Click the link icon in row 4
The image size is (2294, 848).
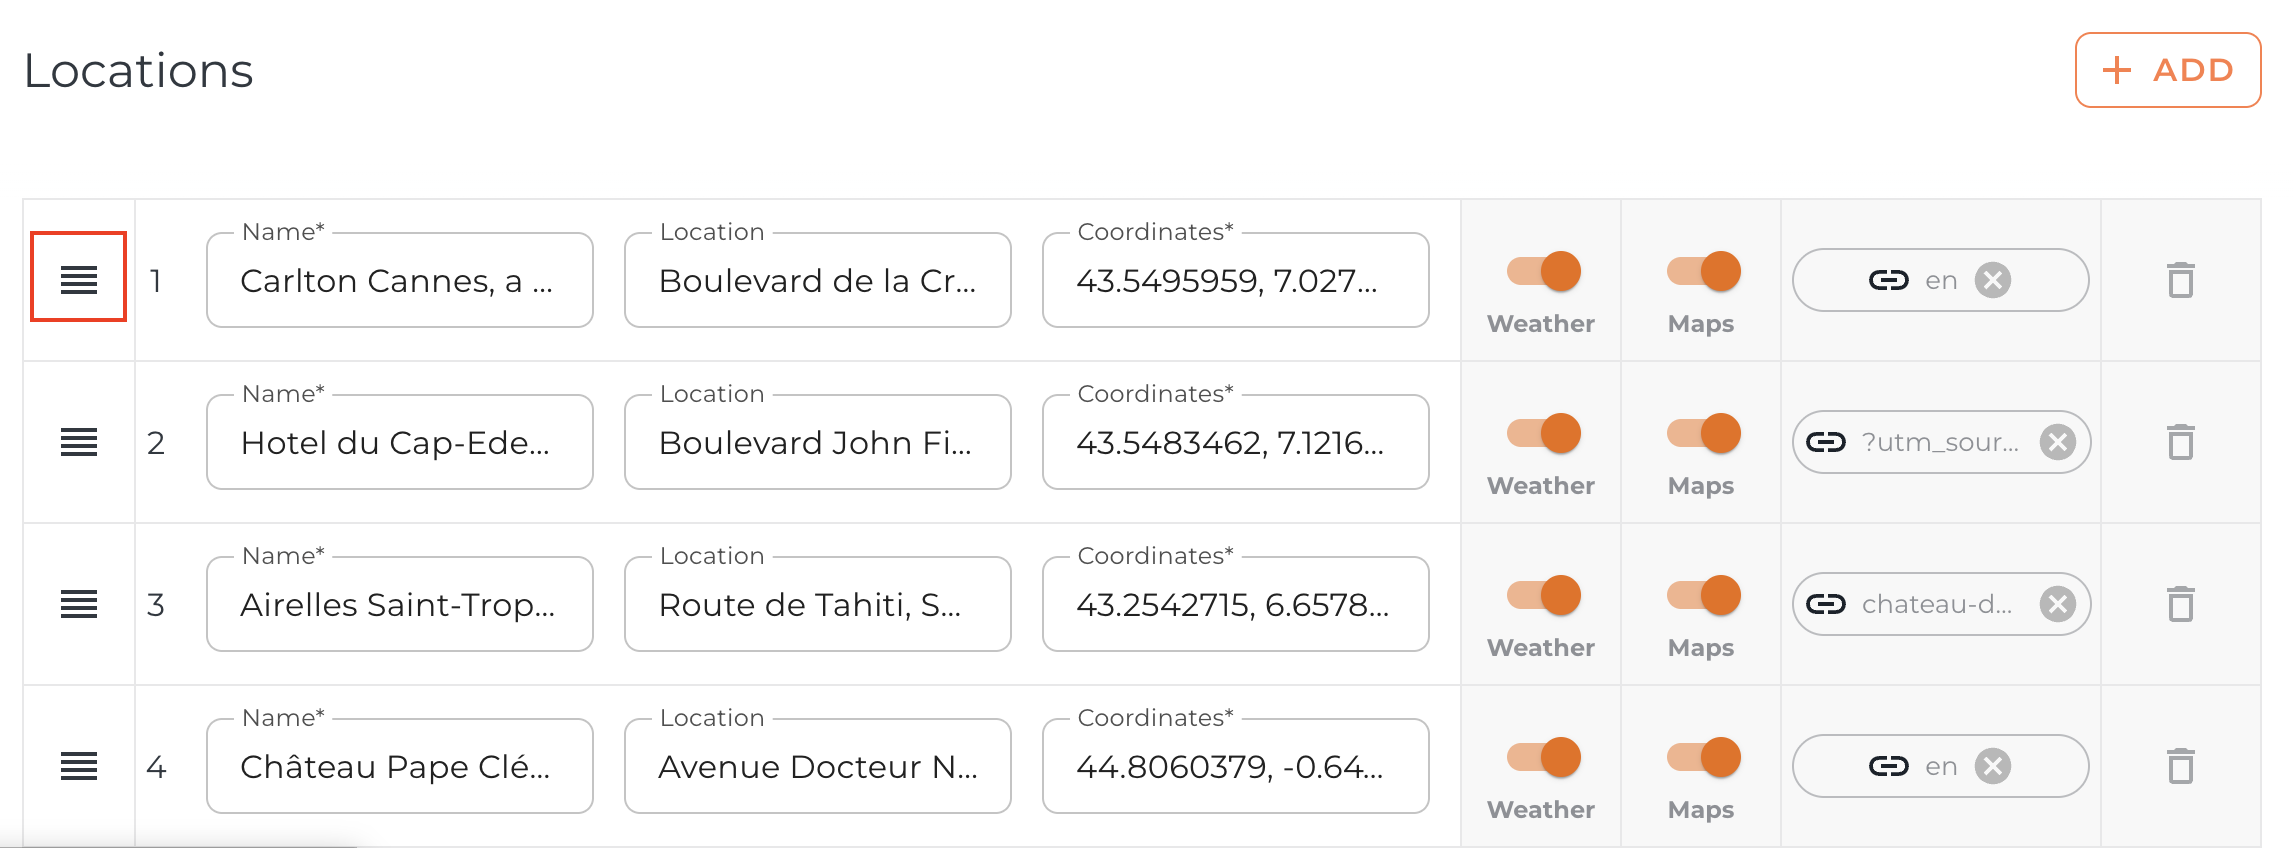point(1888,766)
